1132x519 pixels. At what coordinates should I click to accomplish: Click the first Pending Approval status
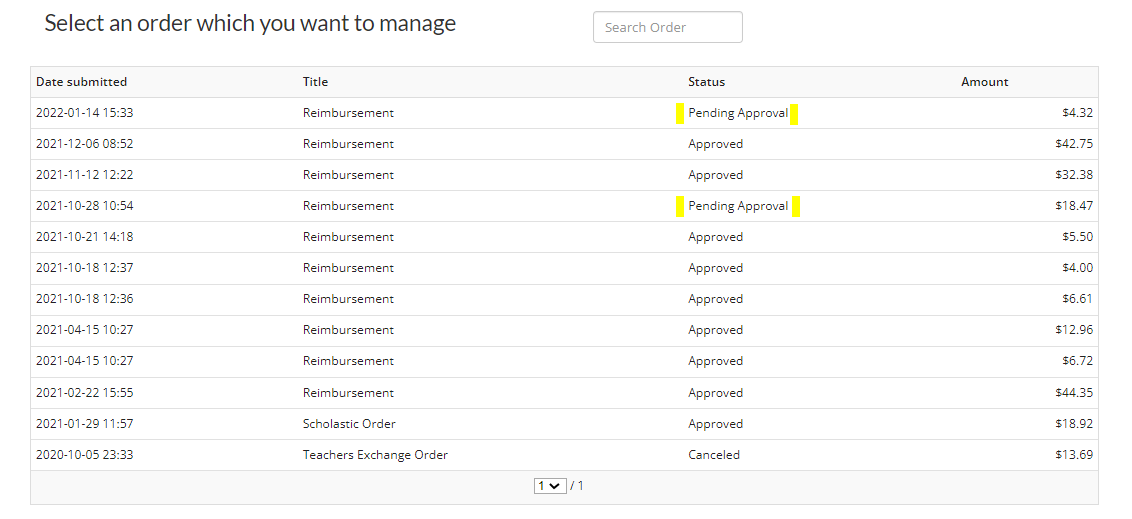(738, 113)
